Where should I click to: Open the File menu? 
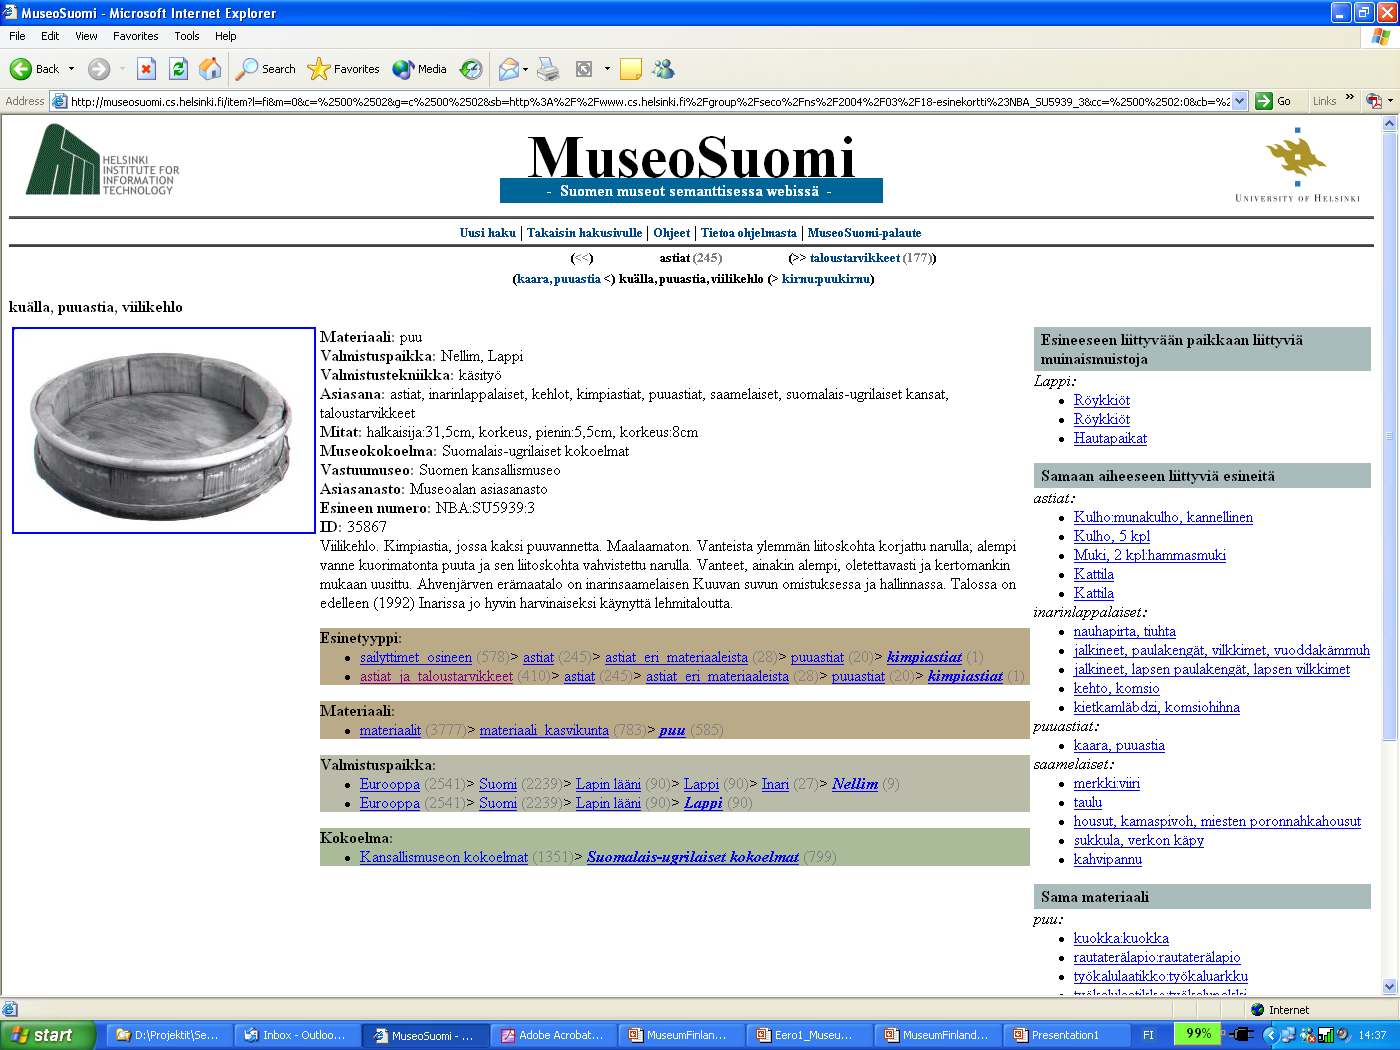click(x=17, y=36)
